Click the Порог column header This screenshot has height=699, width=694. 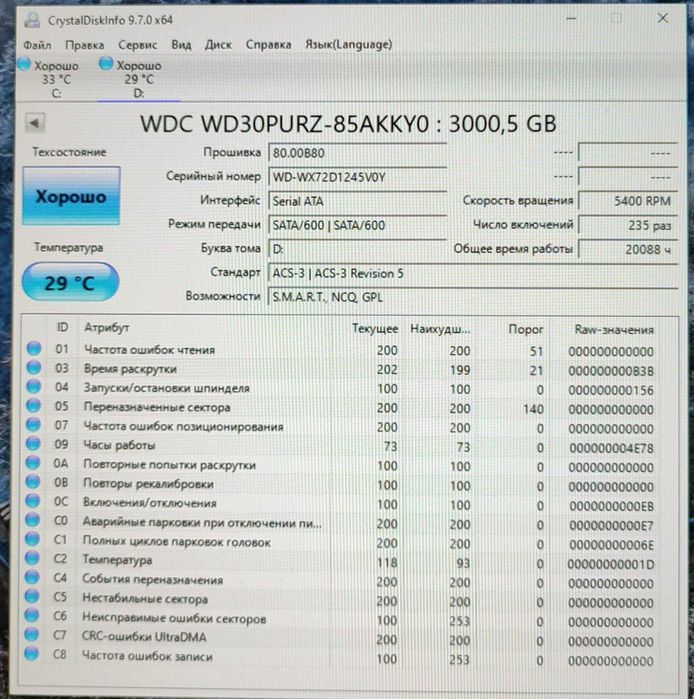(x=526, y=330)
